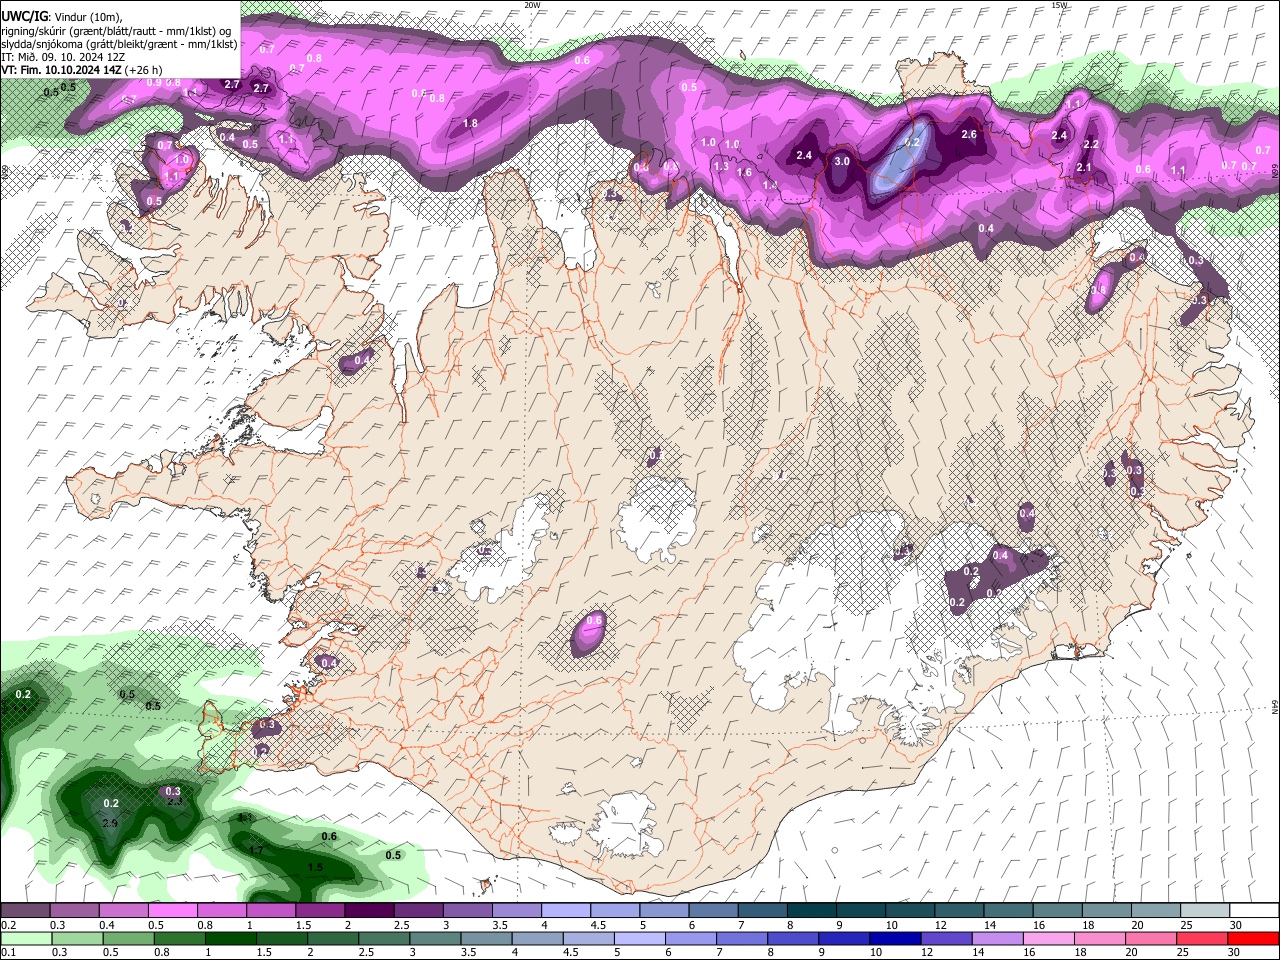Click the '(+26 h)' forecast offset text
The image size is (1280, 960).
tap(144, 70)
